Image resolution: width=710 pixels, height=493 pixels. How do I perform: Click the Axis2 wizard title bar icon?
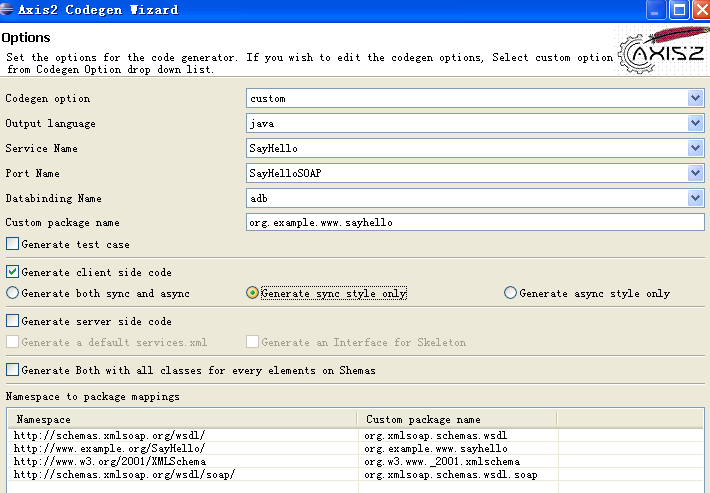pos(8,10)
